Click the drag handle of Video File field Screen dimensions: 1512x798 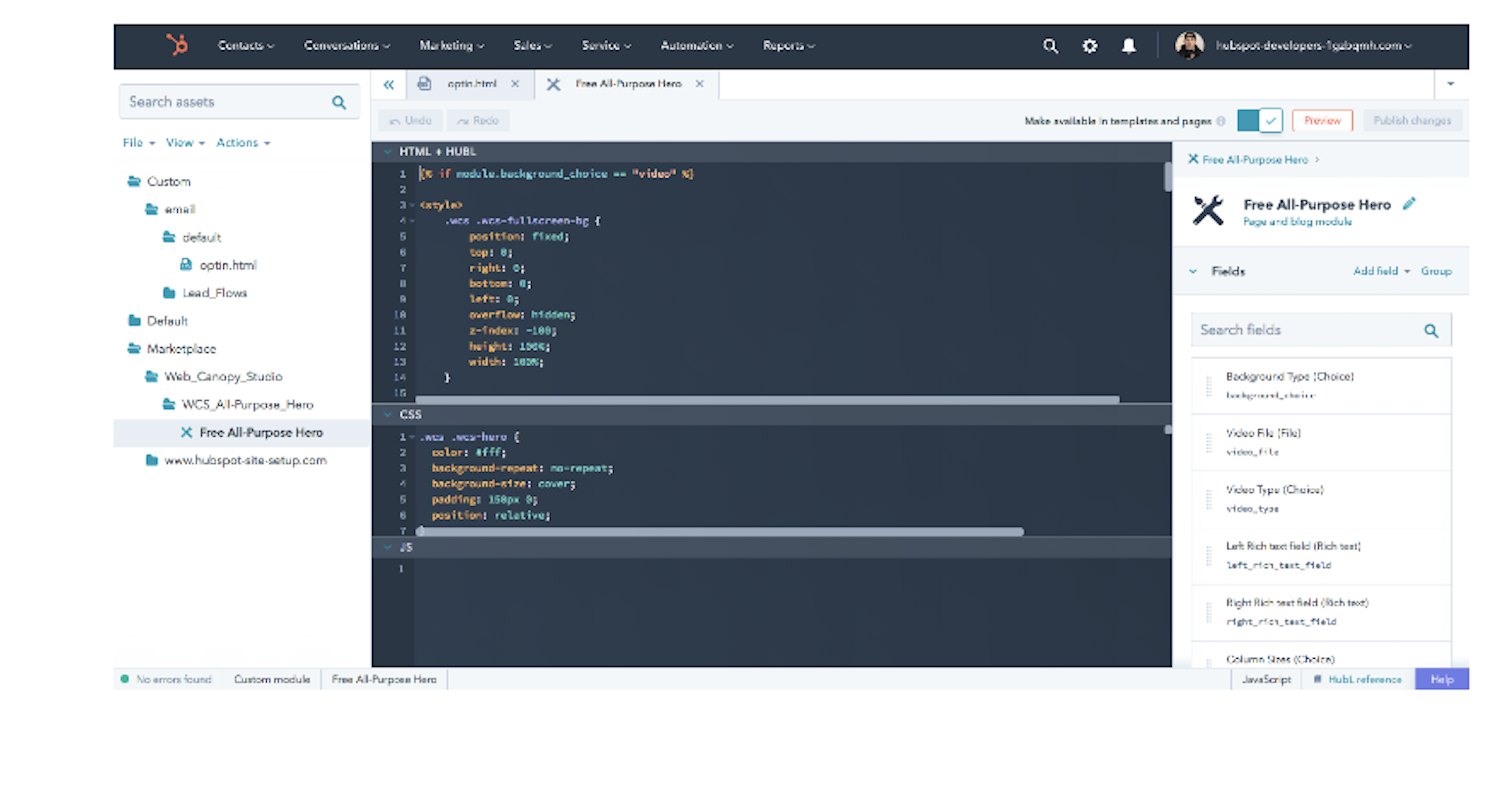pos(1208,443)
